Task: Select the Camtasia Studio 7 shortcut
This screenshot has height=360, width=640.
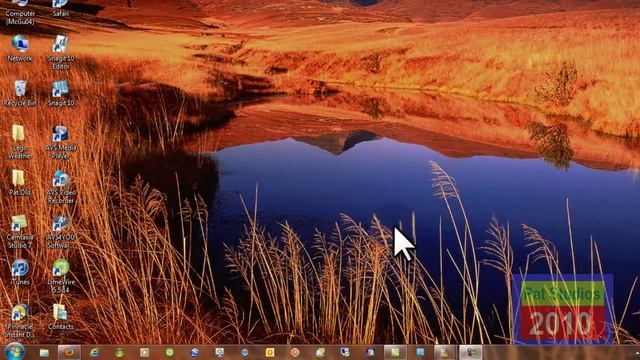Action: click(x=20, y=231)
